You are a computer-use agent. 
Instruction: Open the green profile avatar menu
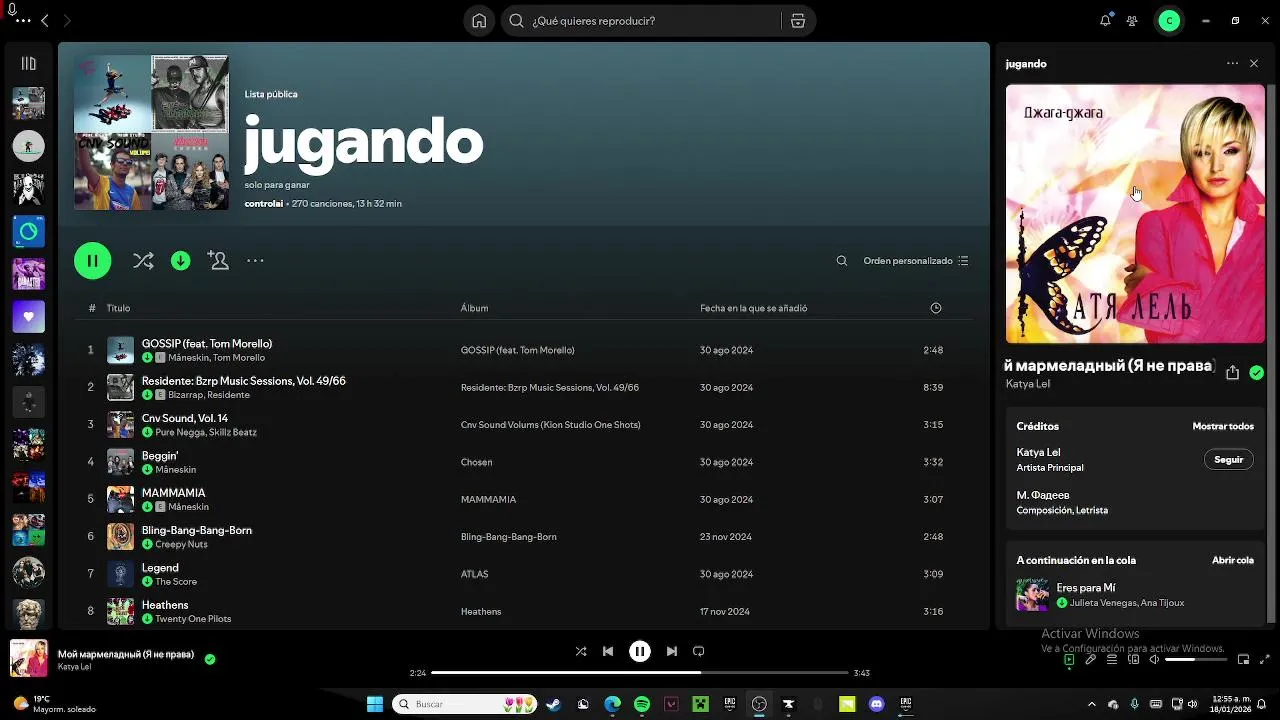click(x=1169, y=21)
